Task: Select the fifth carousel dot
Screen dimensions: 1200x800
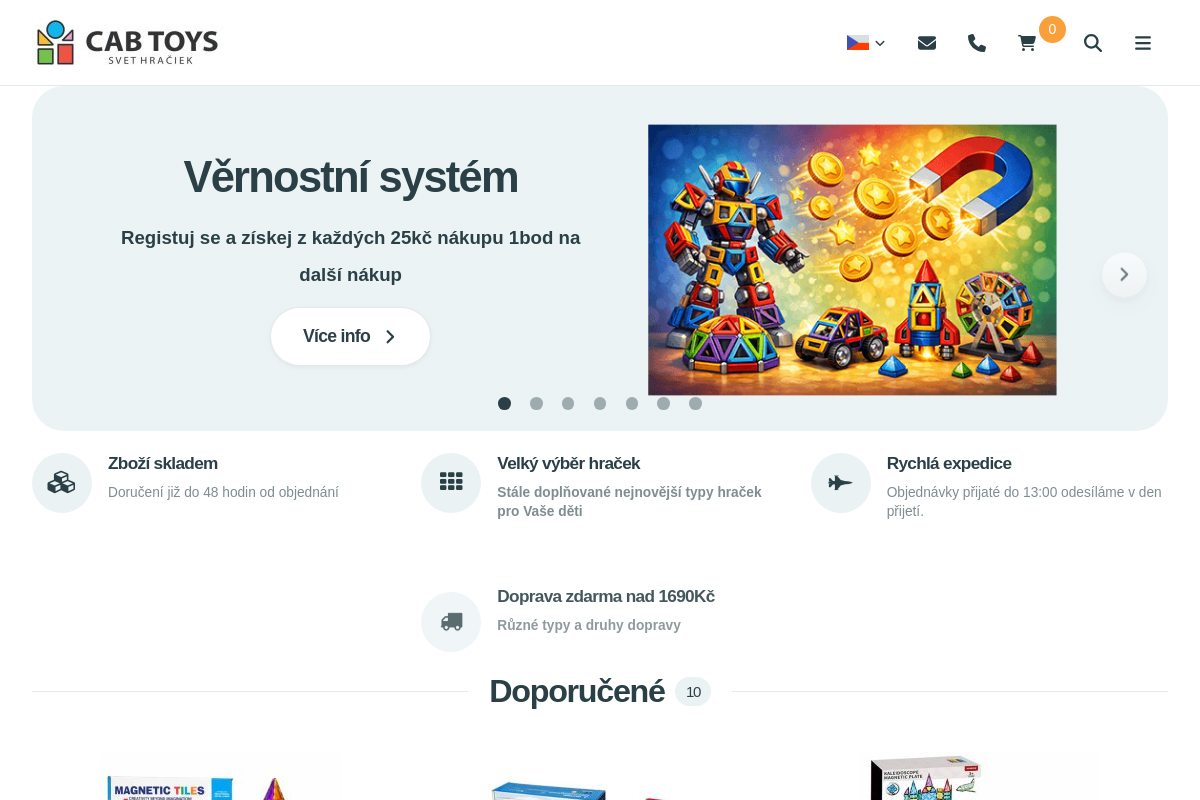Action: tap(632, 403)
